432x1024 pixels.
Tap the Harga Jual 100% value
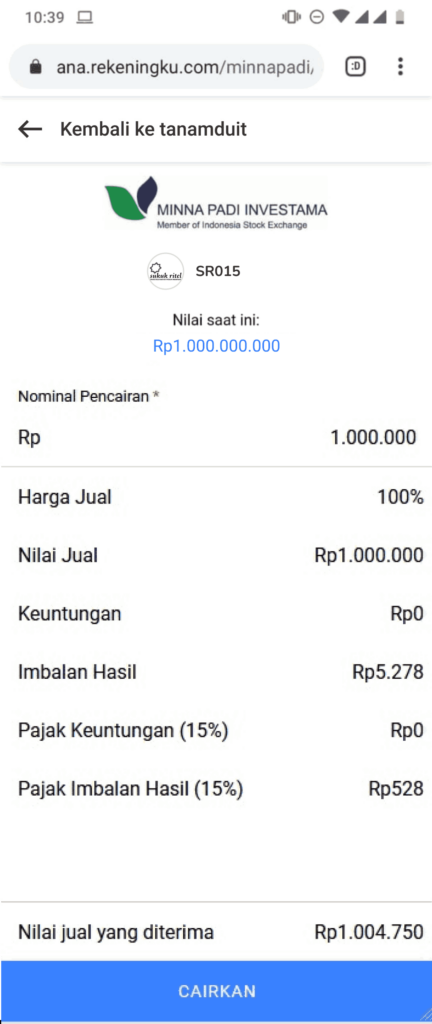[400, 497]
